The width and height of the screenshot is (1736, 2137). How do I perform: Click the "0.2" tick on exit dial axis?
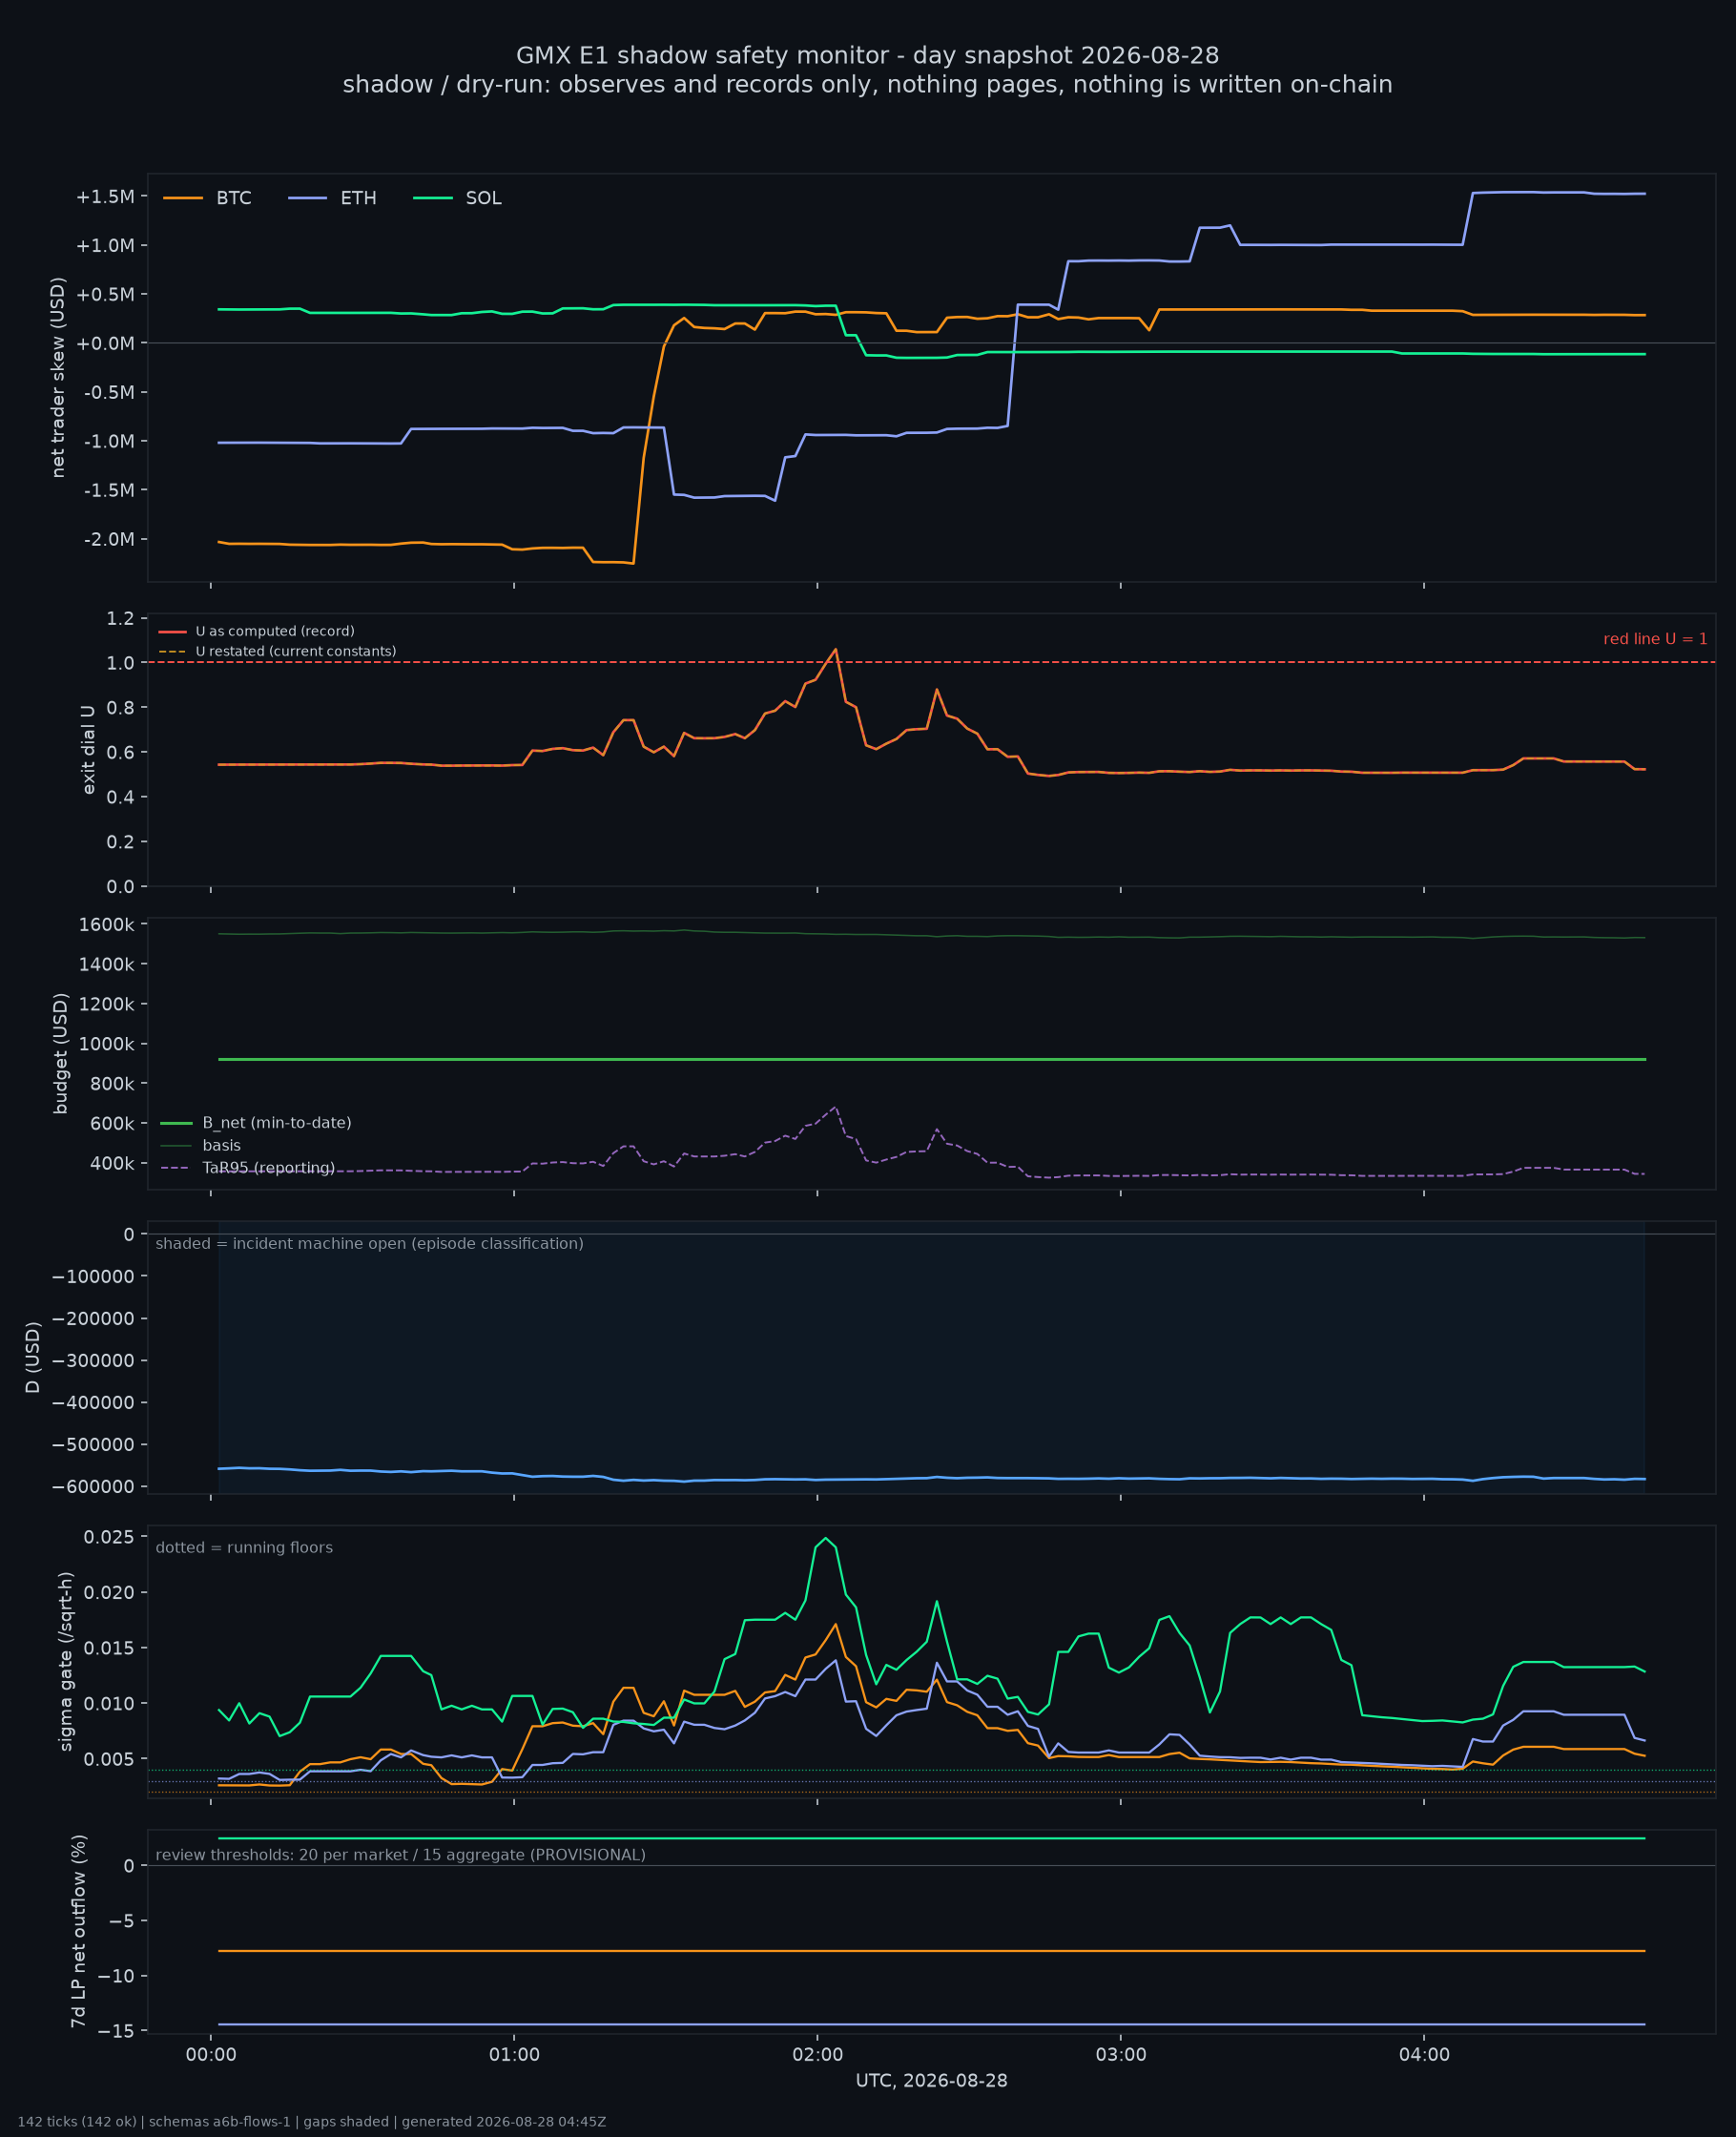[x=120, y=843]
